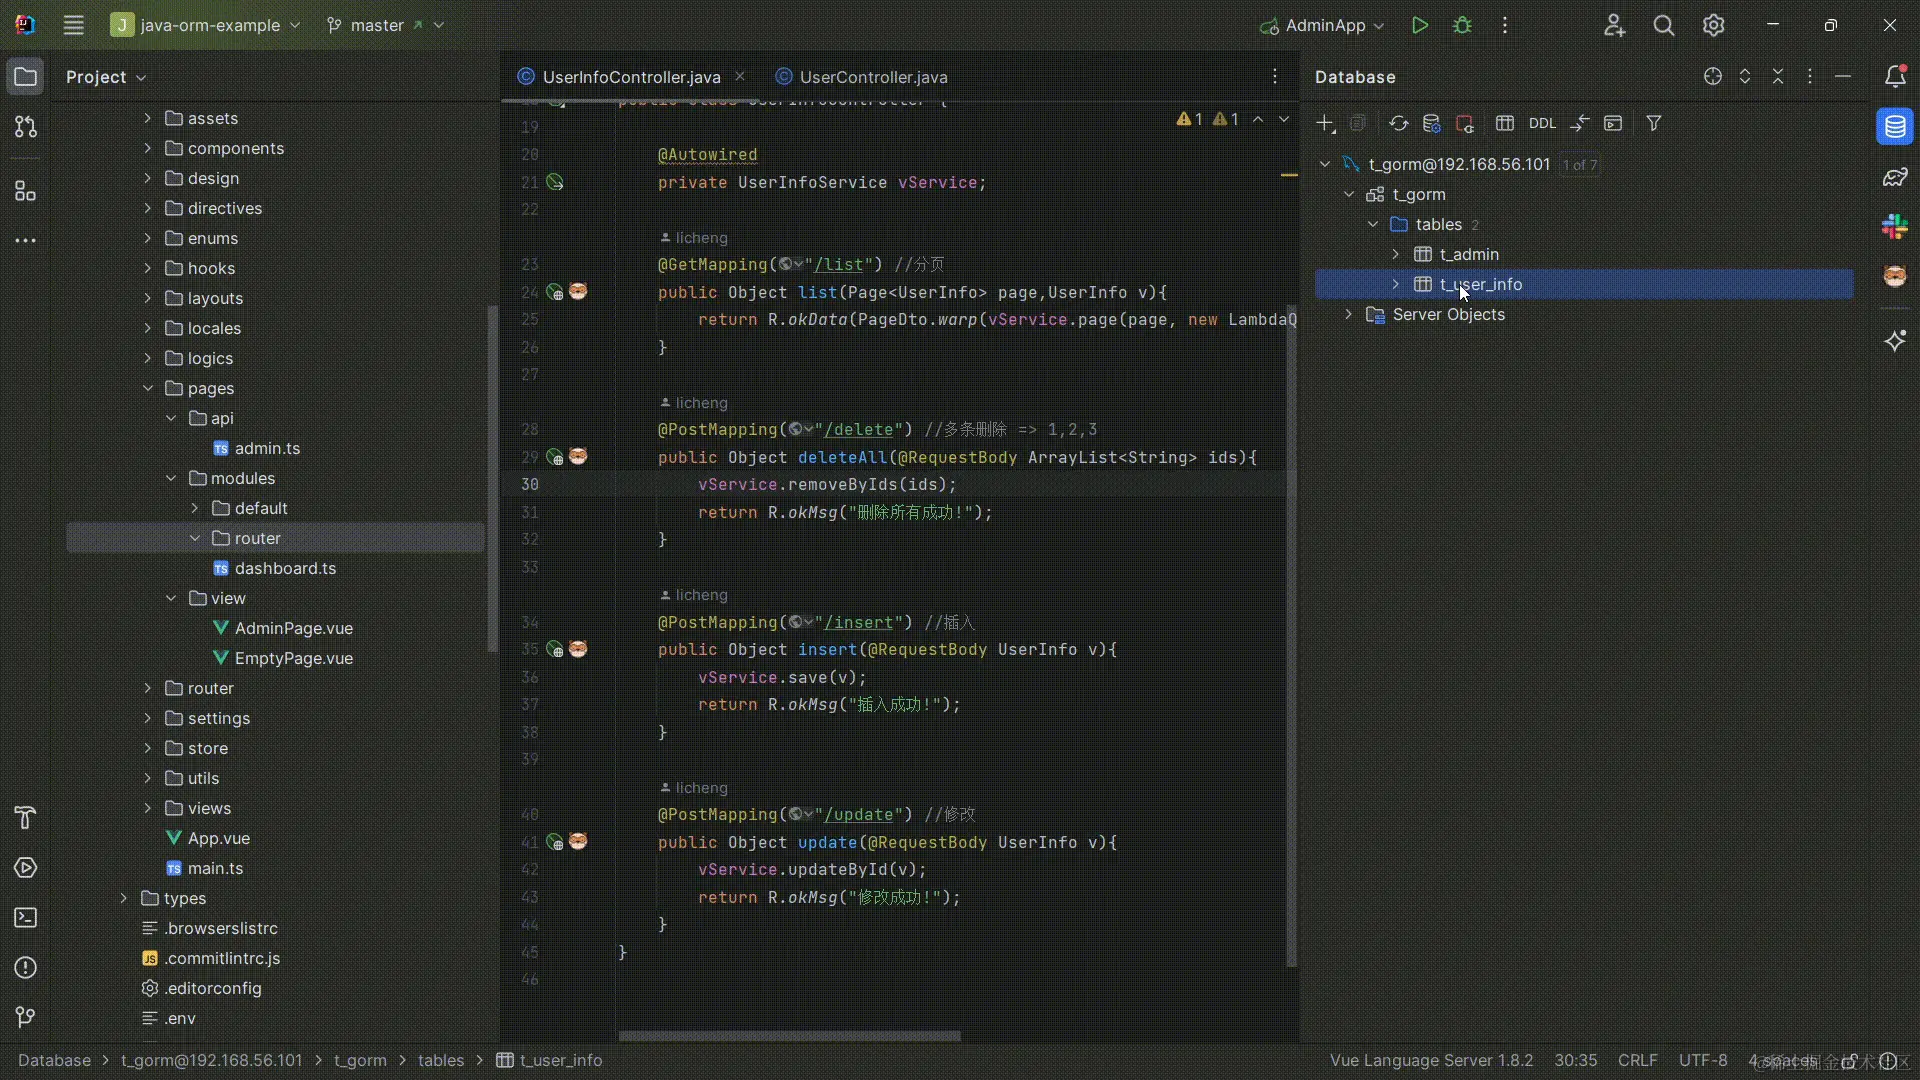Open the IDE Settings gear

click(1714, 25)
